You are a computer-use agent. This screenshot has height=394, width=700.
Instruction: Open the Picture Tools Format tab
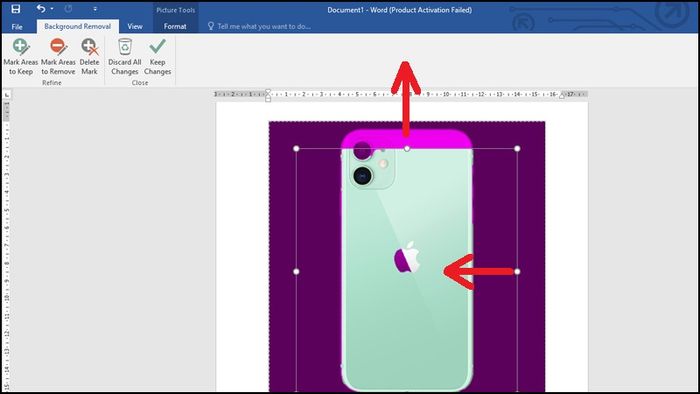(175, 26)
